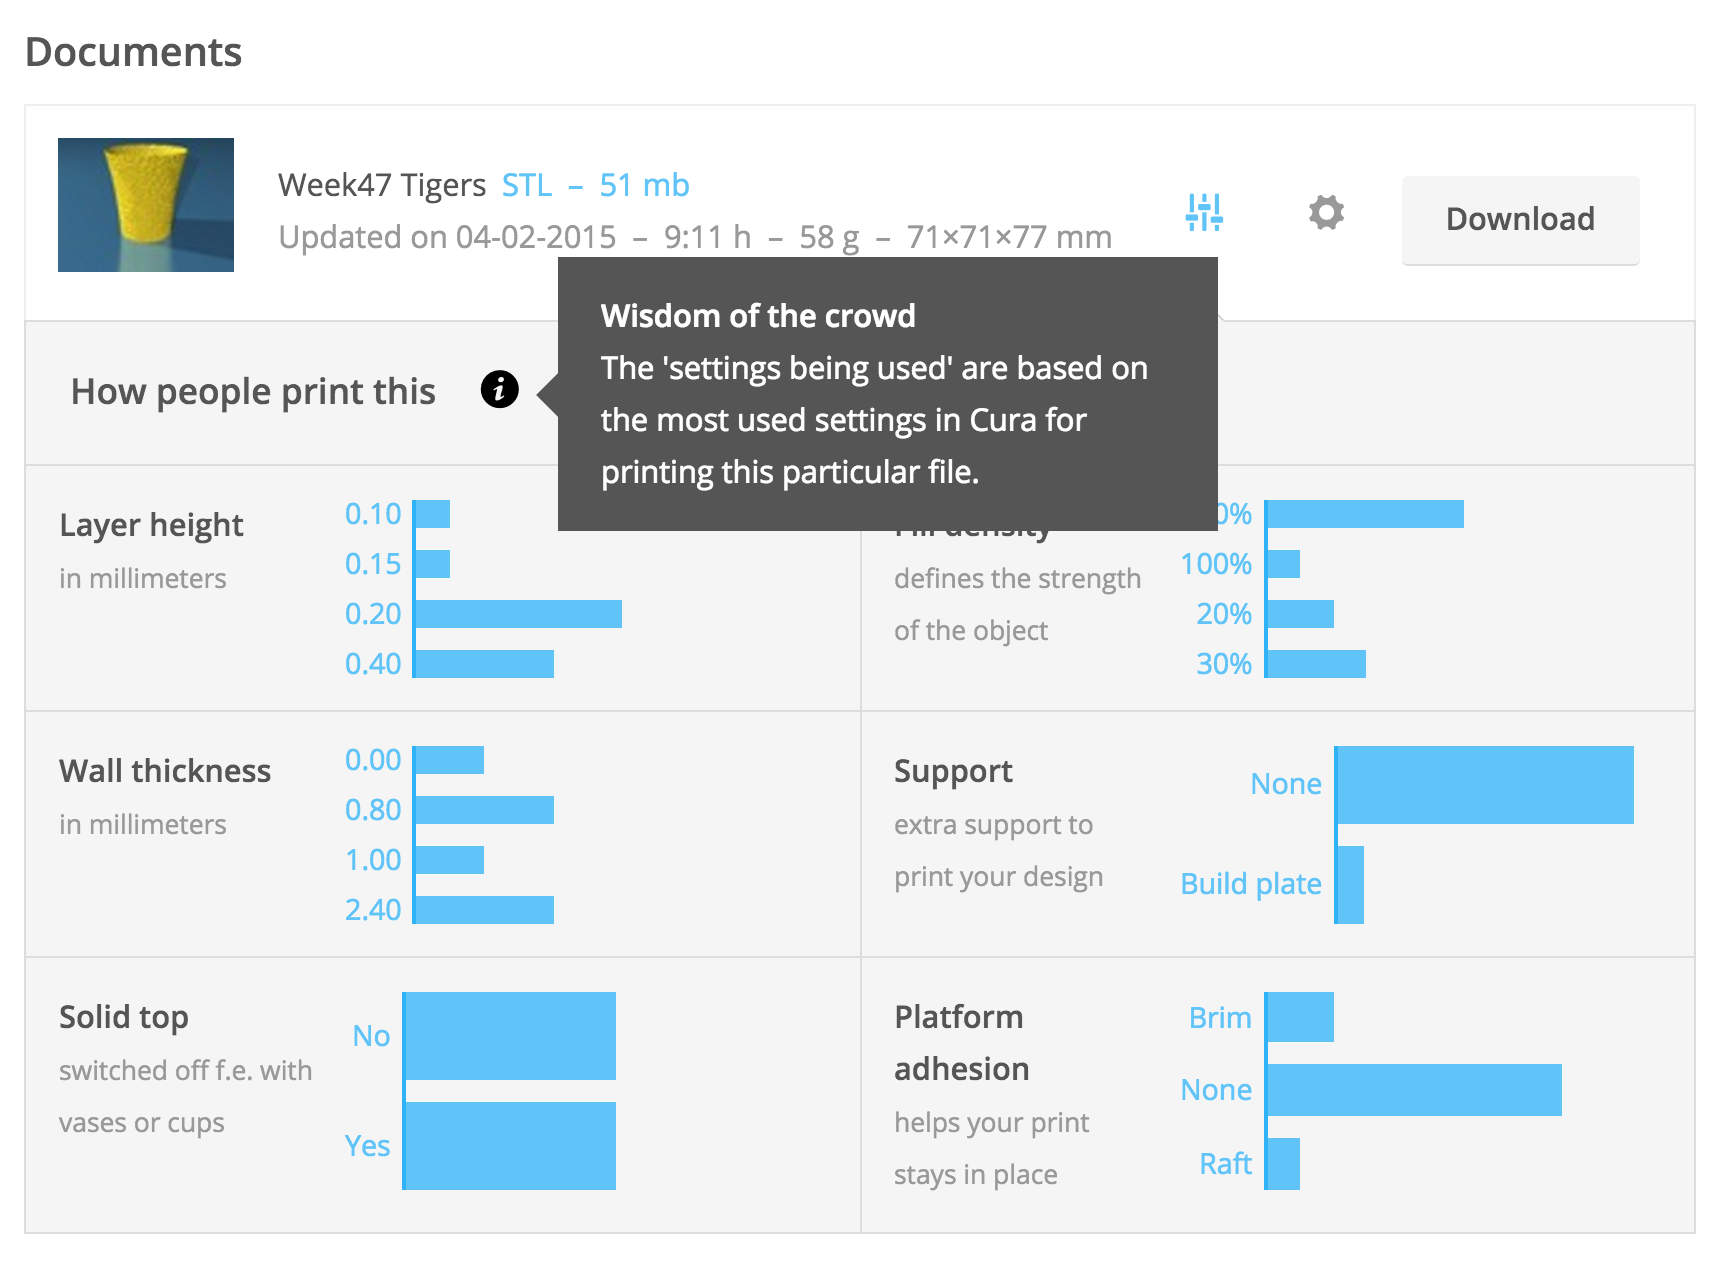Select the Solid top Yes bar
This screenshot has height=1278, width=1724.
(x=509, y=1146)
